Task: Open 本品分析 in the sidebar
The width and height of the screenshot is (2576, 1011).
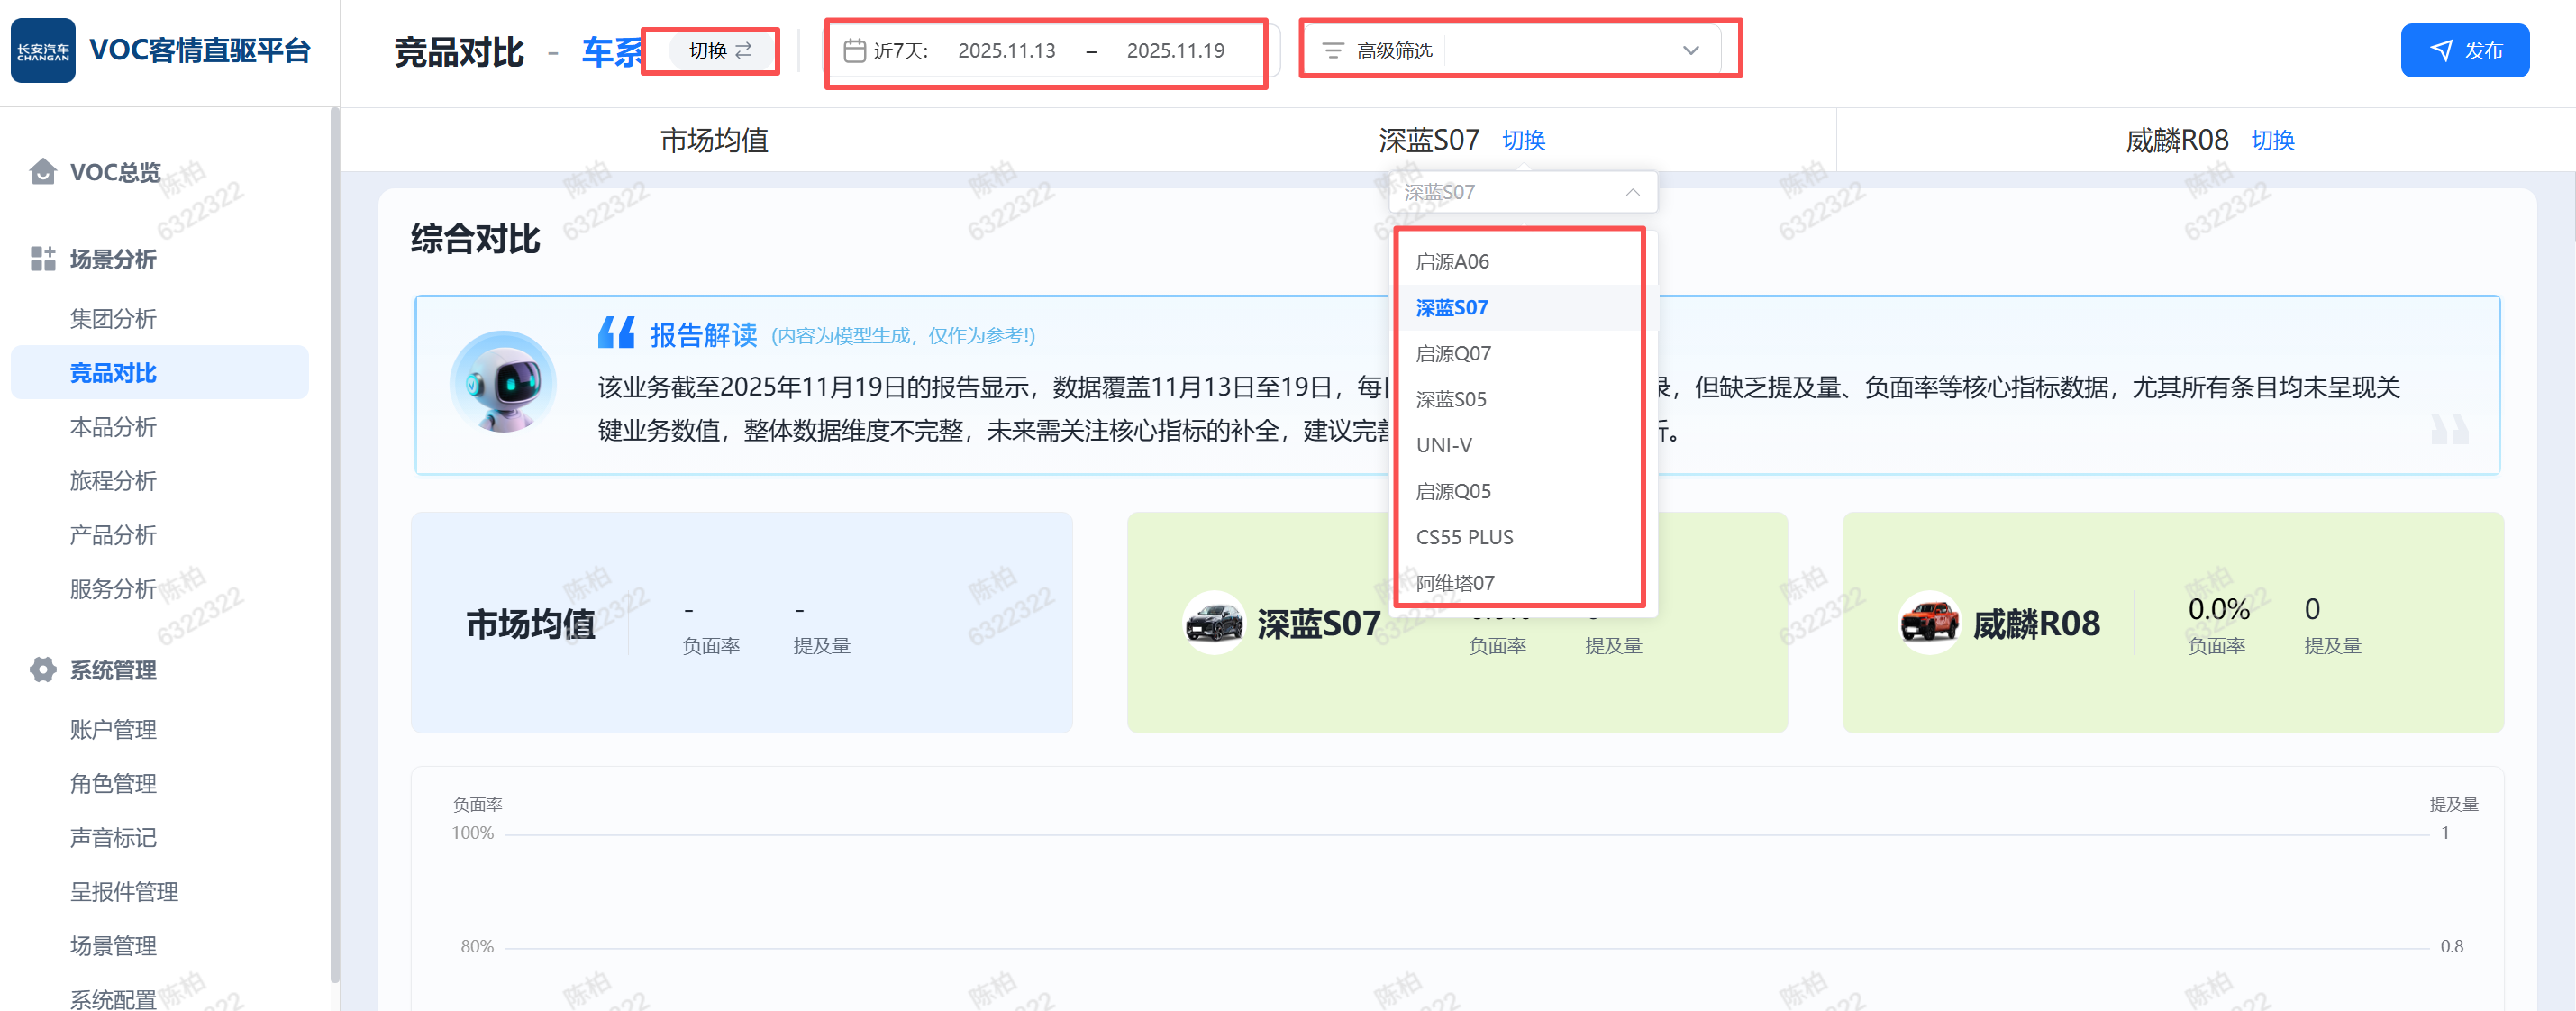Action: 113,427
